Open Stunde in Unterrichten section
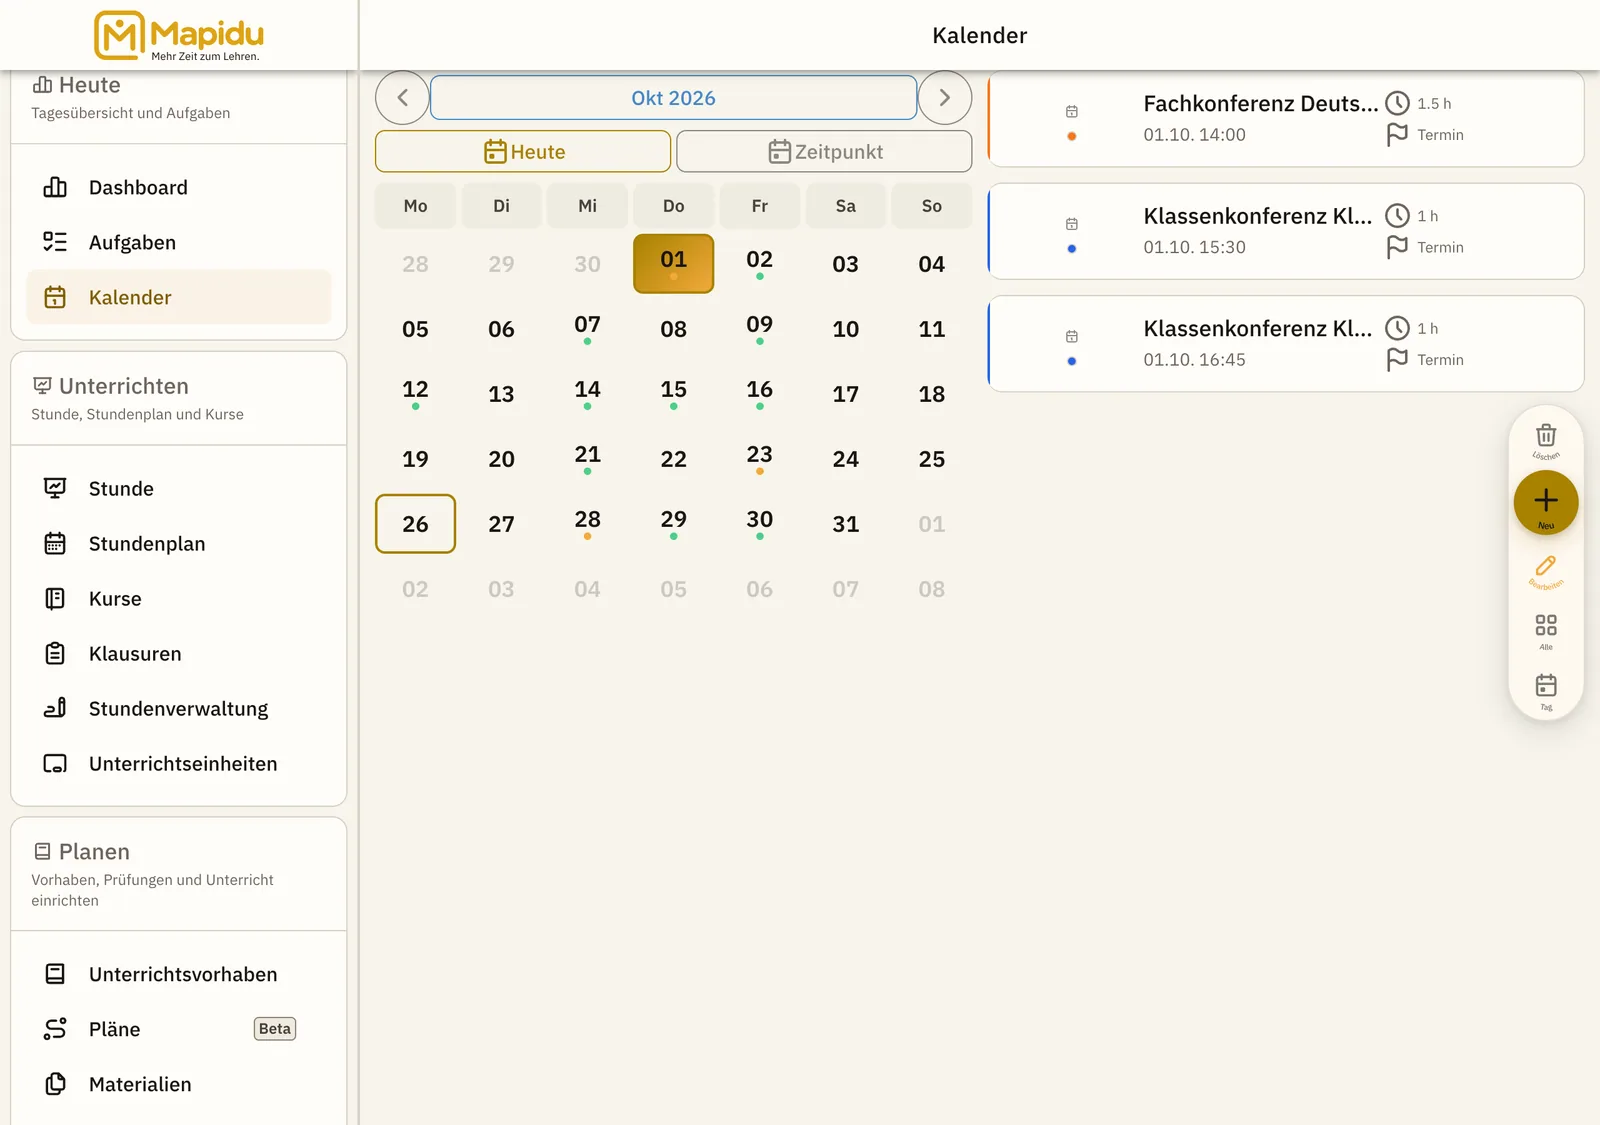Image resolution: width=1600 pixels, height=1125 pixels. (179, 488)
